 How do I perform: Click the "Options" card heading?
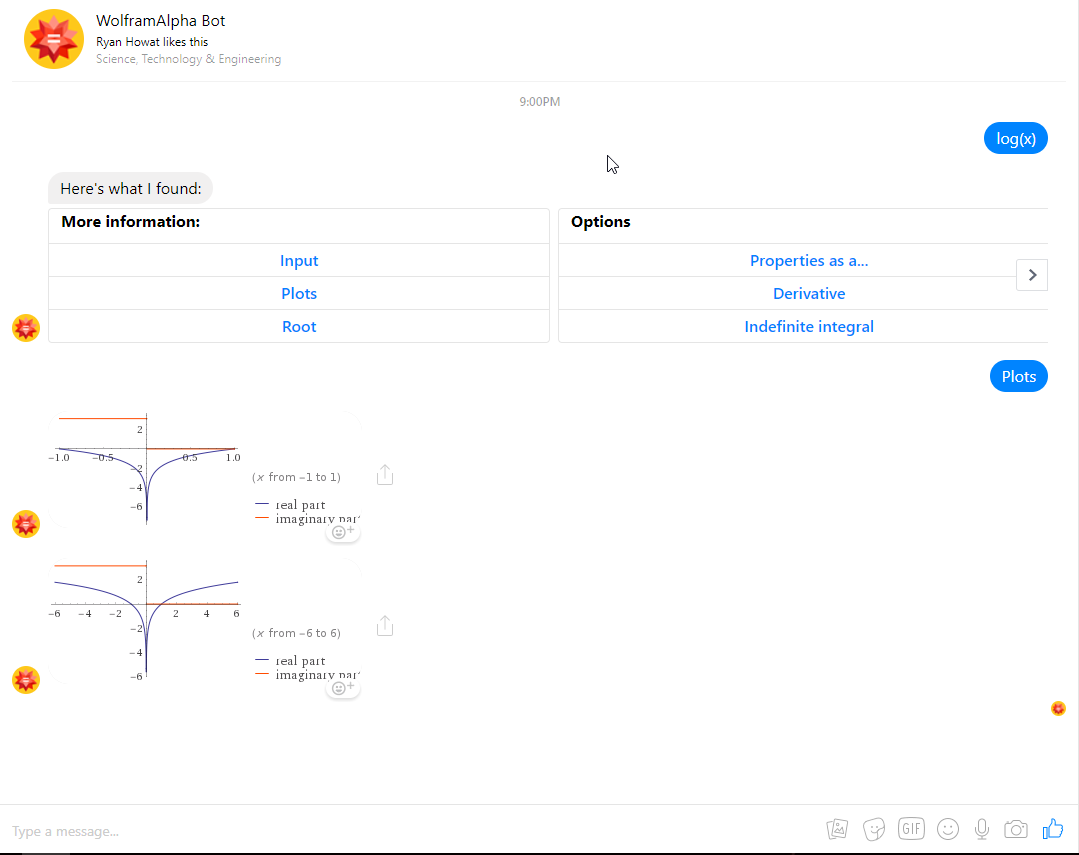pyautogui.click(x=601, y=222)
